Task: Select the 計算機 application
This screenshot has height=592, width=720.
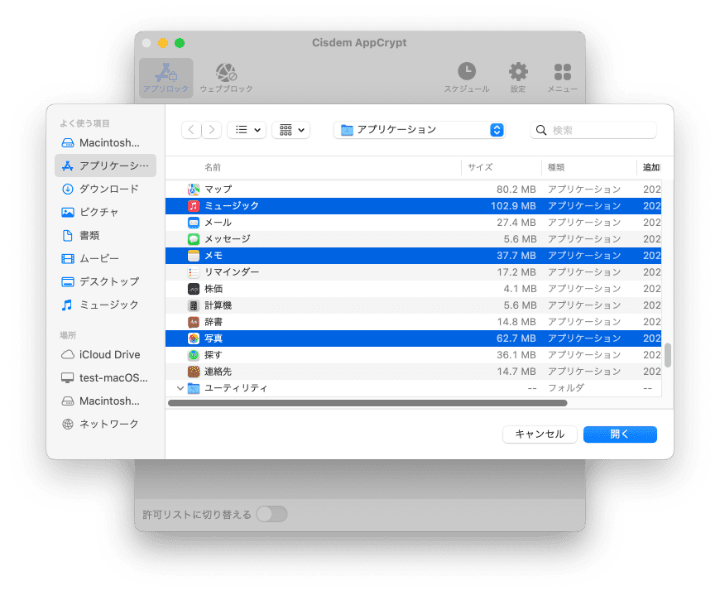Action: click(218, 305)
